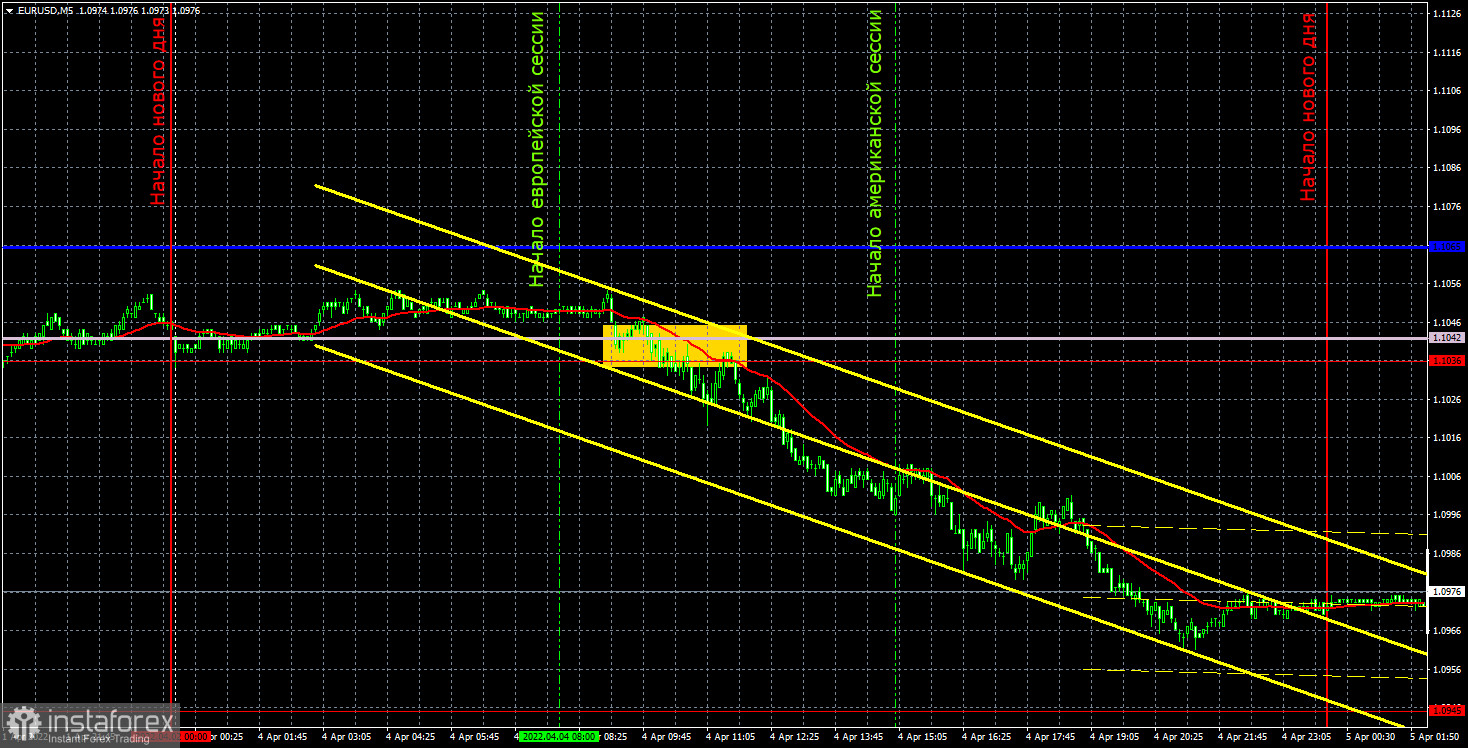The height and width of the screenshot is (748, 1468).
Task: Select the yellow rectangle signal zone
Action: click(x=675, y=345)
